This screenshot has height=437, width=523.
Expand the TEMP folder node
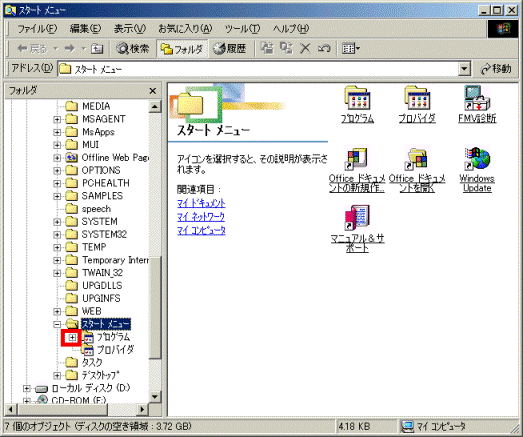point(57,248)
